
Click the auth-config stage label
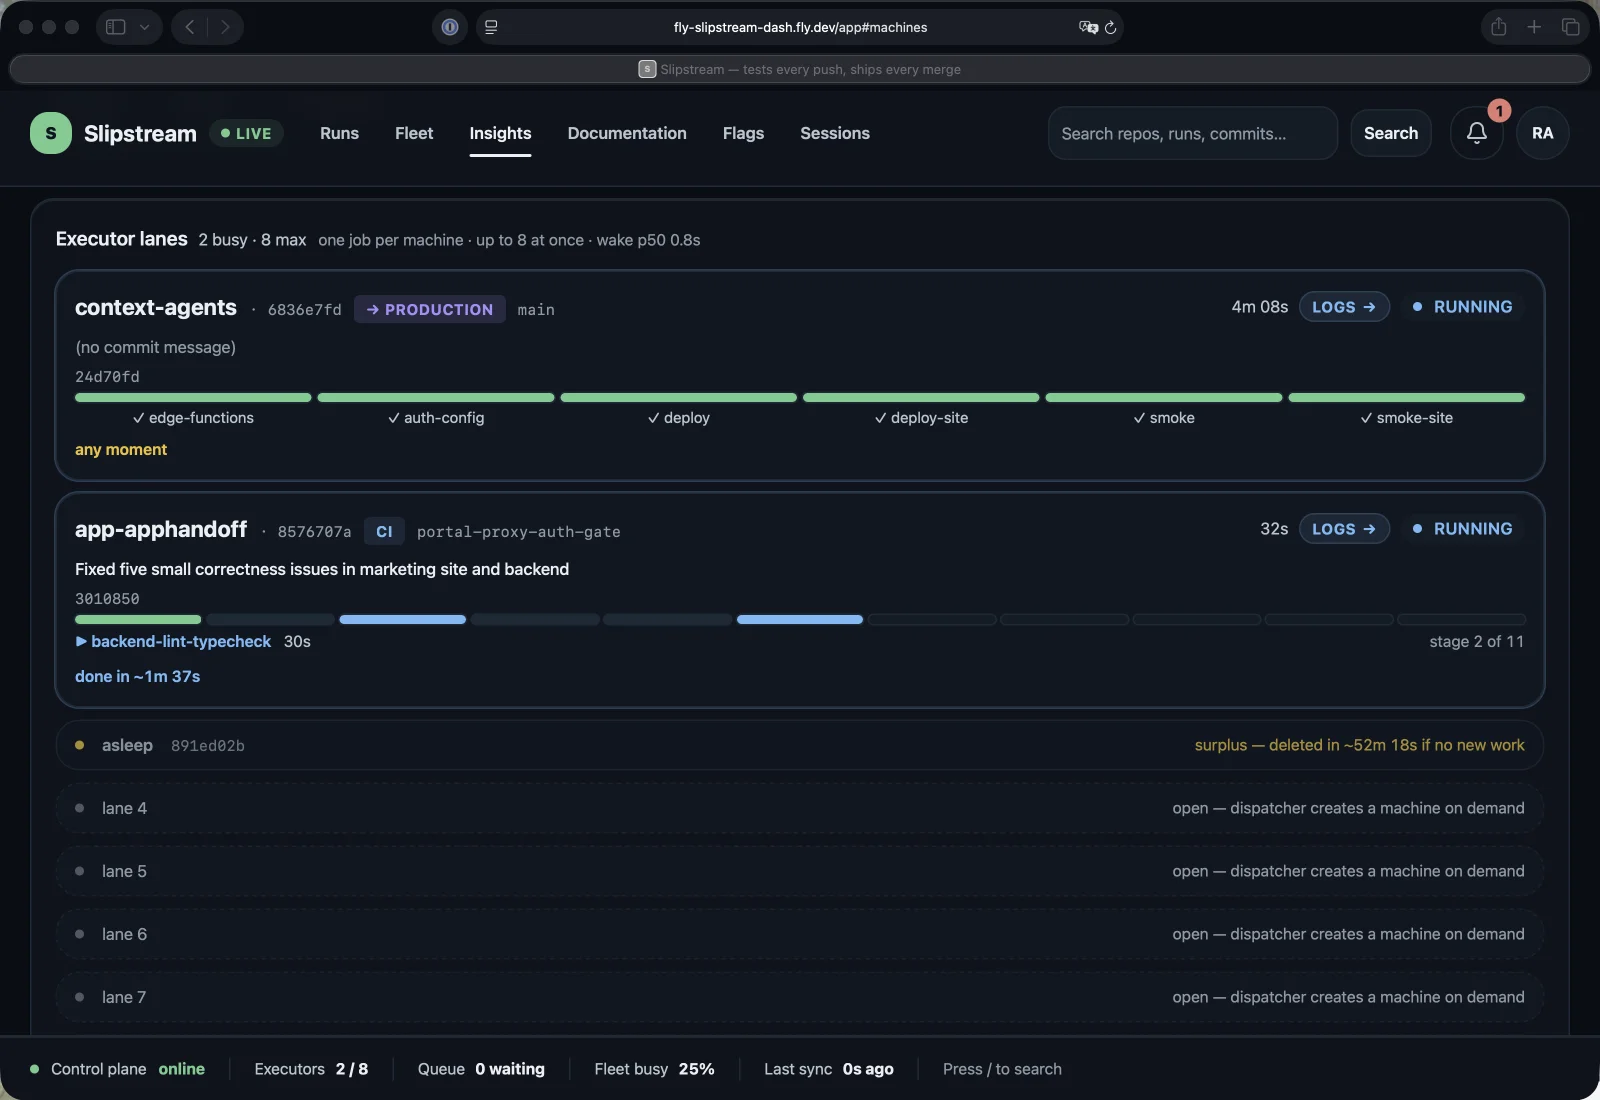click(436, 418)
